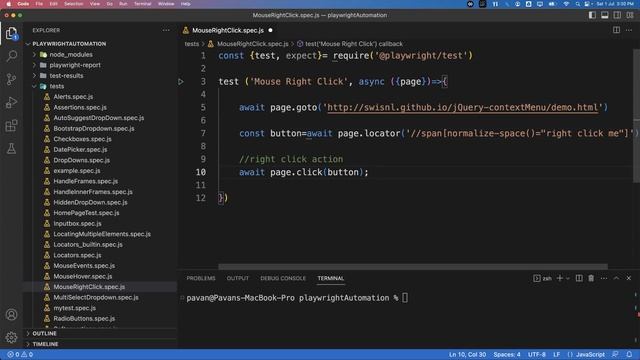Open Alerts.spec.js file

[73, 97]
